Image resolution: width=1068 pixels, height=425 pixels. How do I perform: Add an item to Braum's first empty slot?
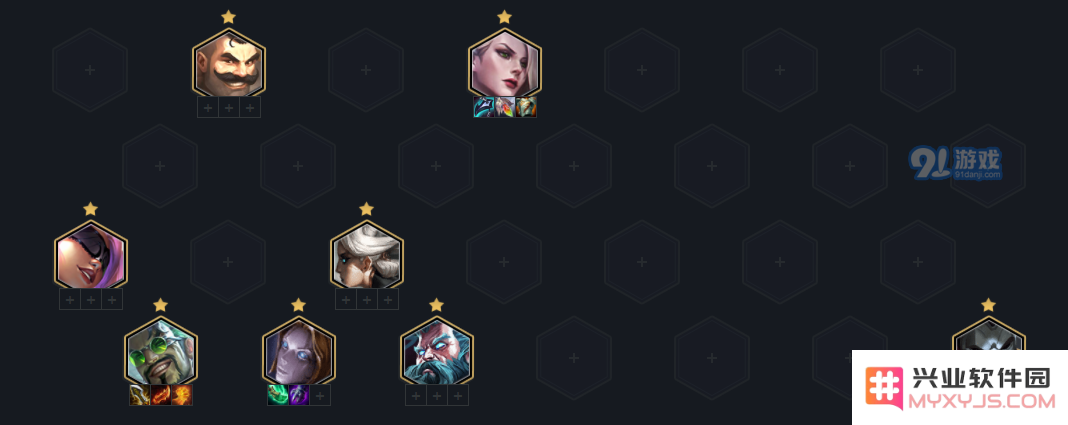tap(208, 107)
